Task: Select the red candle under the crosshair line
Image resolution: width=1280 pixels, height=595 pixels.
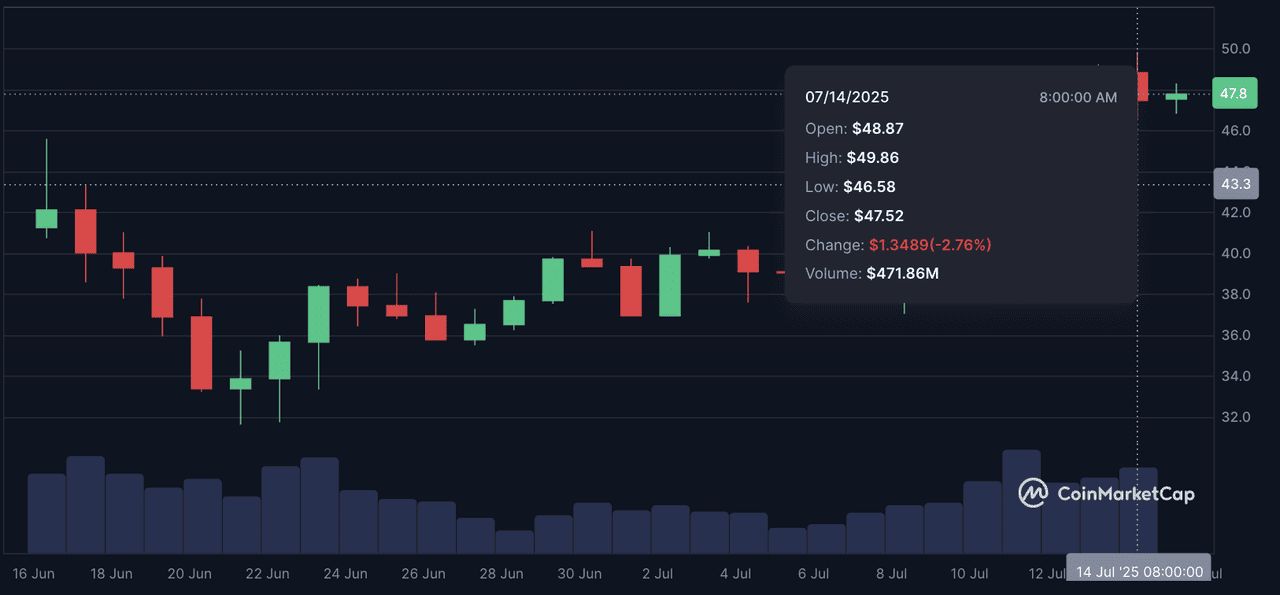Action: [1142, 86]
